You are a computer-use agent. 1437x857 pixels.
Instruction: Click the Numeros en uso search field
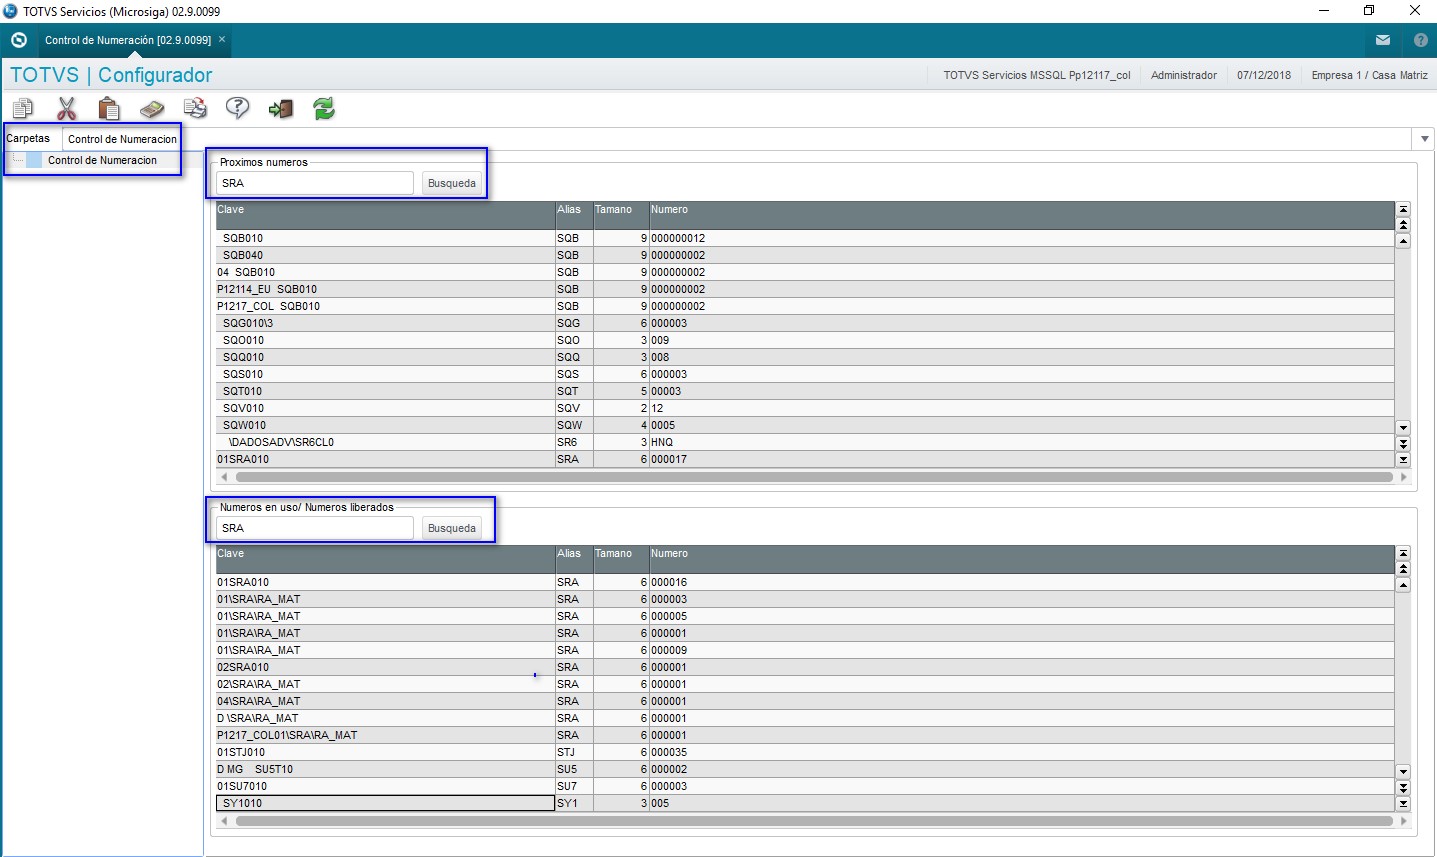click(x=315, y=528)
